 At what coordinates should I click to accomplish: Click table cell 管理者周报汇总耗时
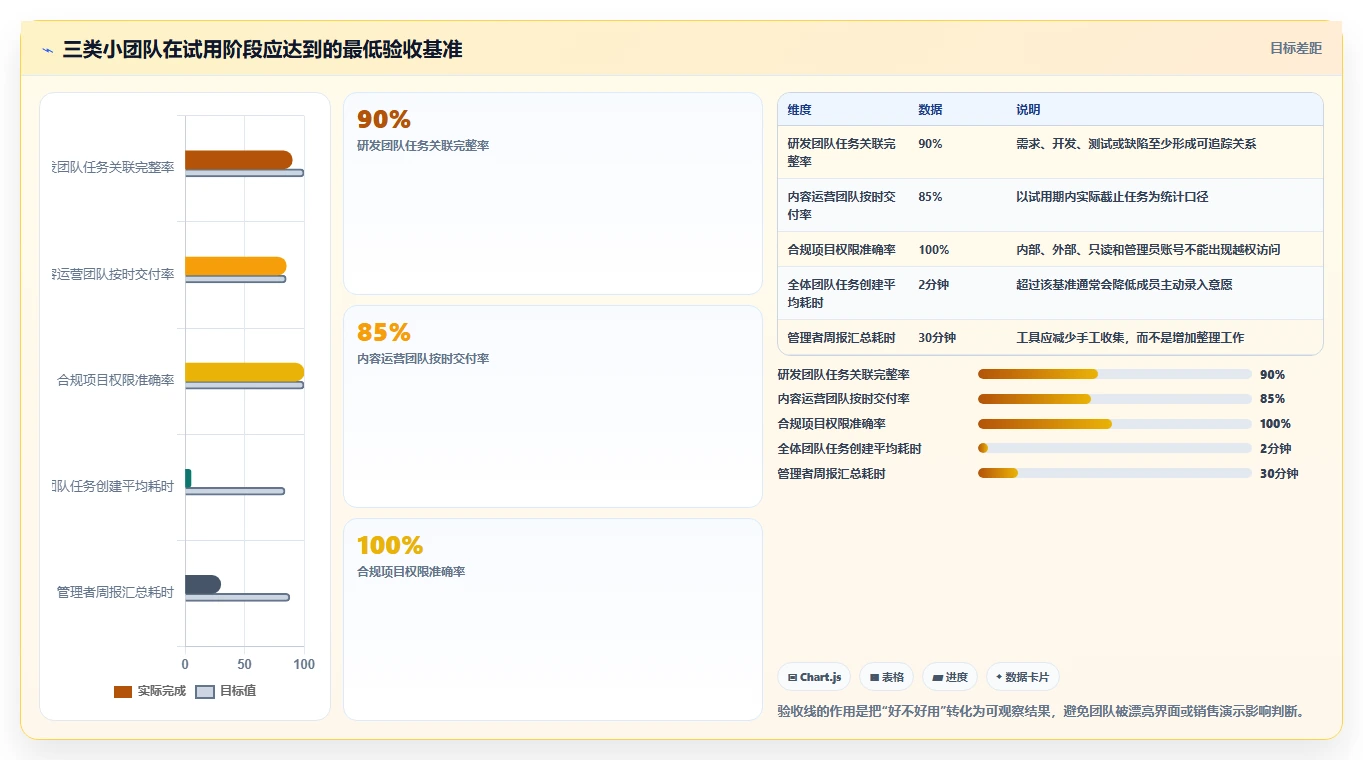pos(842,337)
